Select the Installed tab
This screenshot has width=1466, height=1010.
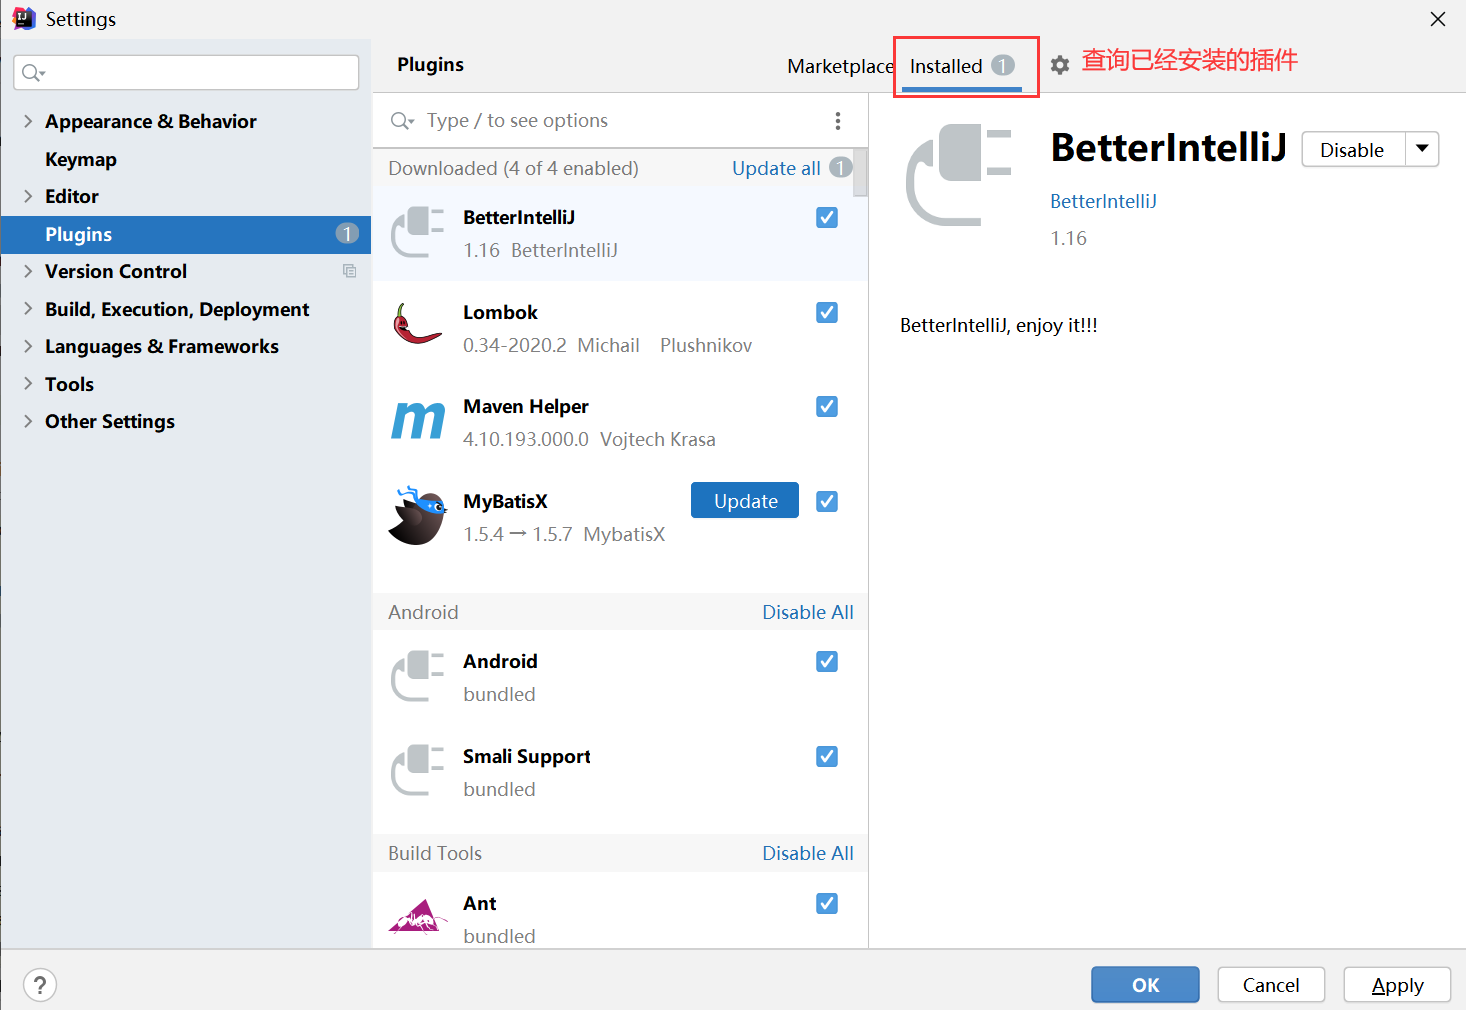(x=962, y=66)
